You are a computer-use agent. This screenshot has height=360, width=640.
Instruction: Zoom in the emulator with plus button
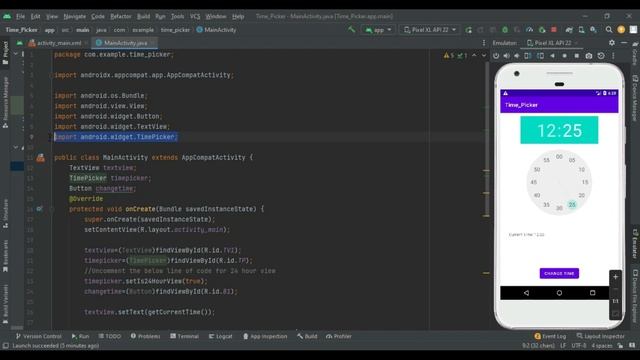click(x=615, y=277)
